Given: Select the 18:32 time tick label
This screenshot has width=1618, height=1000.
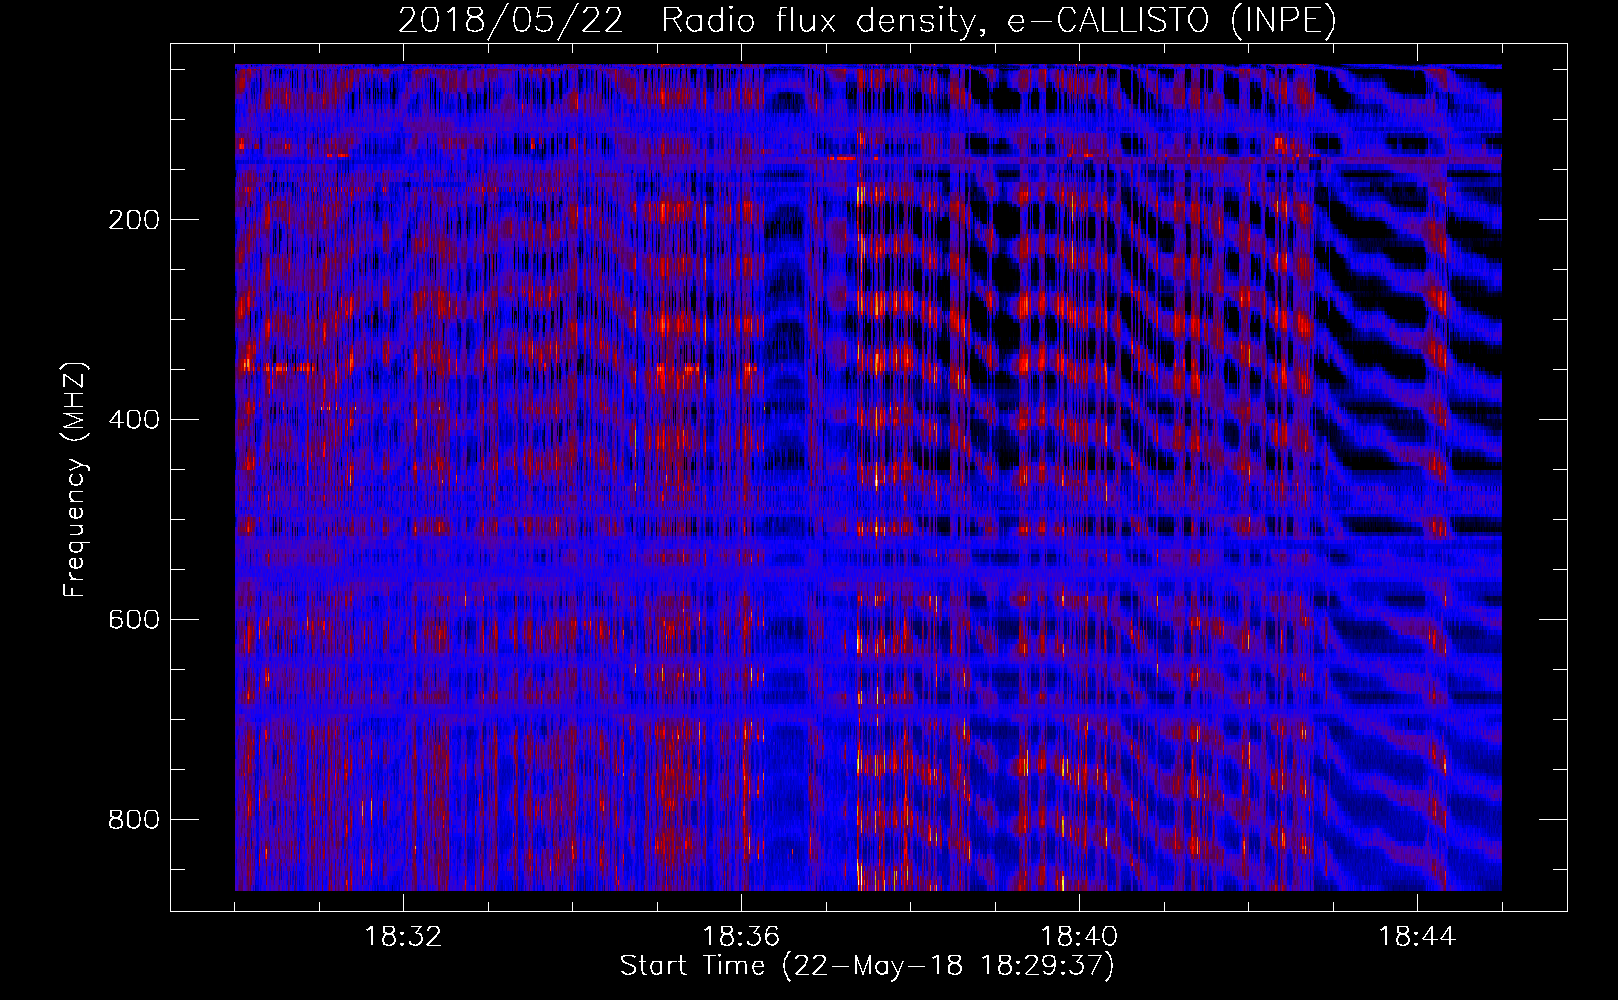Looking at the screenshot, I should click(x=403, y=937).
